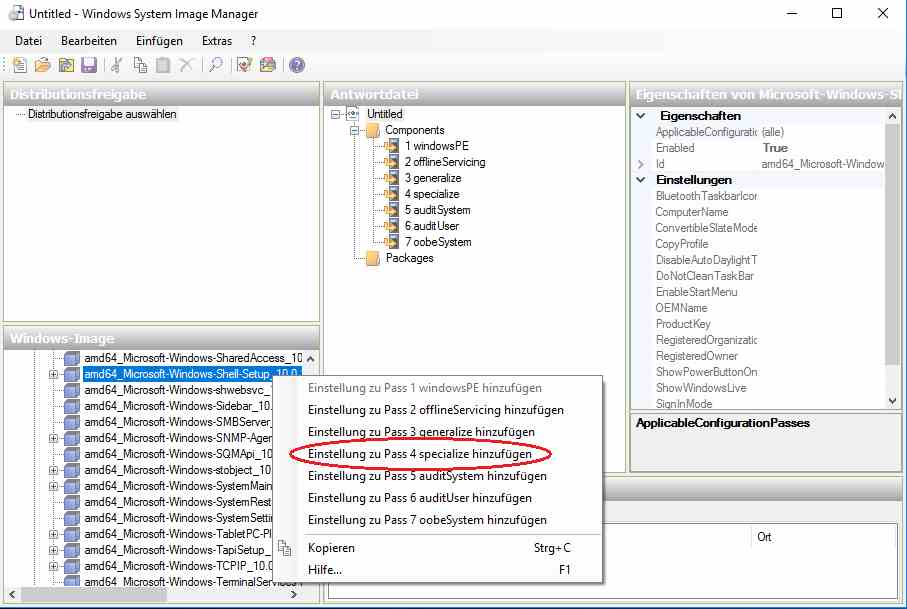
Task: Open Help with the question mark toolbar icon
Action: click(x=297, y=65)
